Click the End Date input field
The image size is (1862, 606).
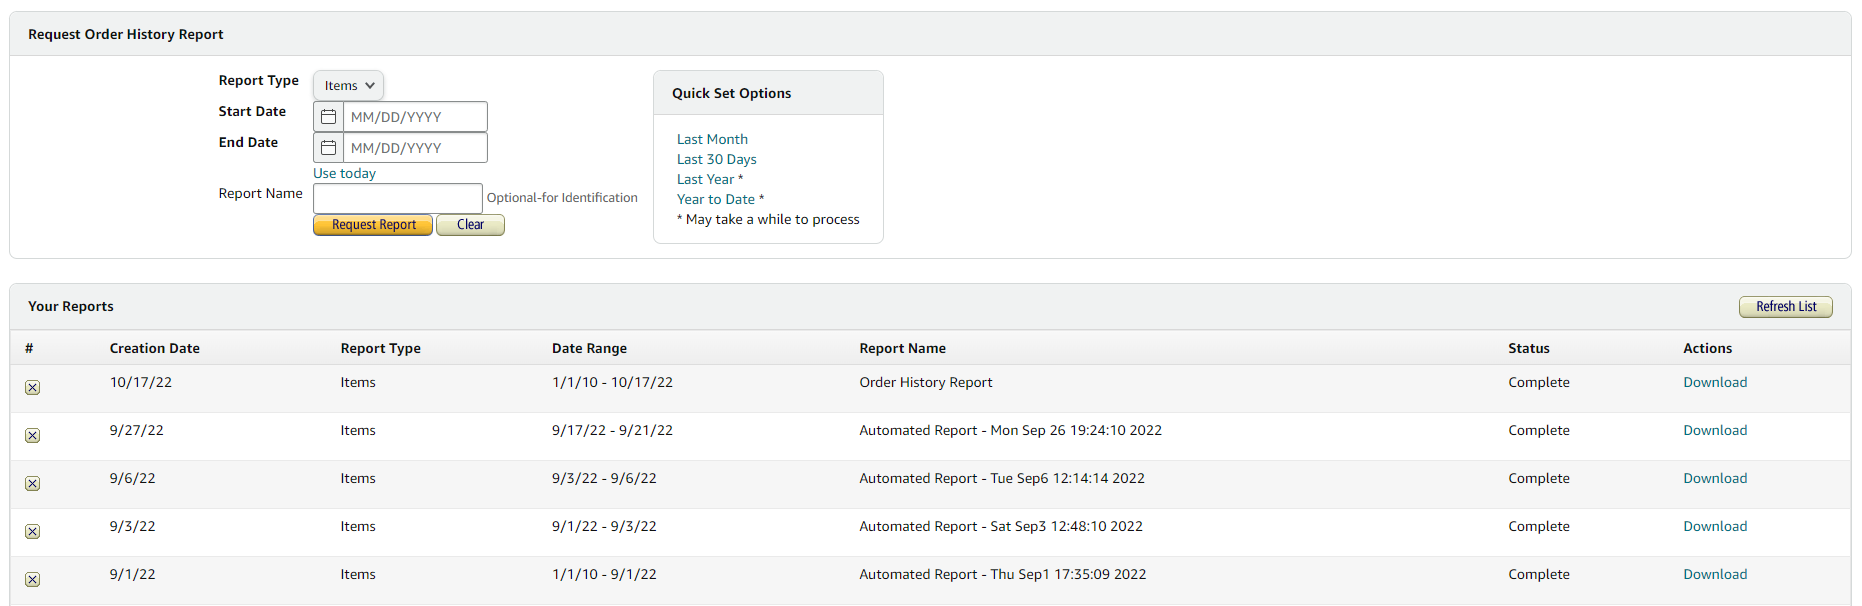414,148
